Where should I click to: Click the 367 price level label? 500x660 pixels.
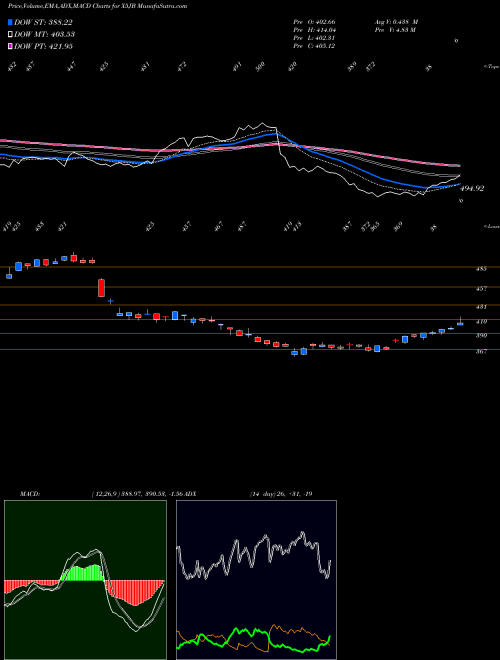pos(481,351)
